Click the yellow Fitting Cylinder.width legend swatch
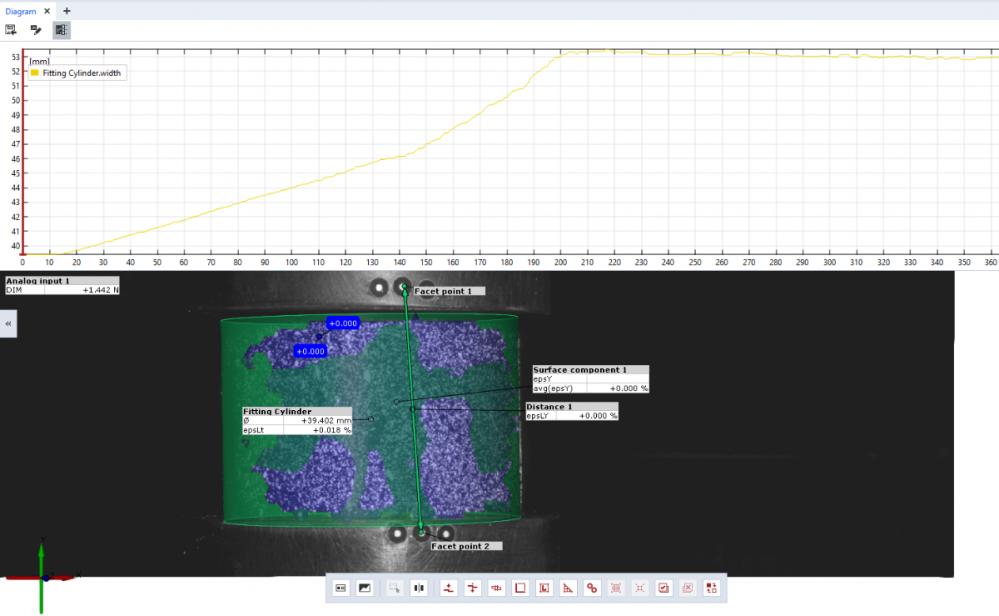This screenshot has width=999, height=616. (35, 73)
